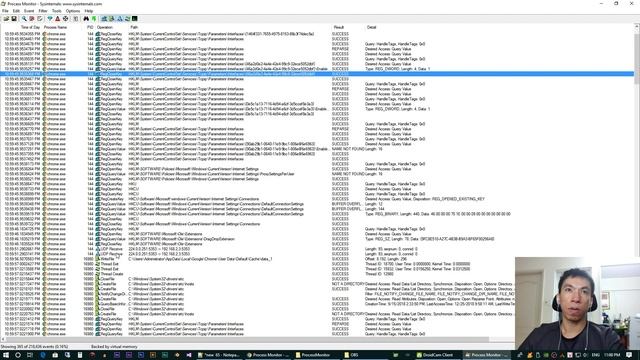Toggle event capture with the magnifier icon
Screen dimensions: 640x360
click(x=24, y=19)
